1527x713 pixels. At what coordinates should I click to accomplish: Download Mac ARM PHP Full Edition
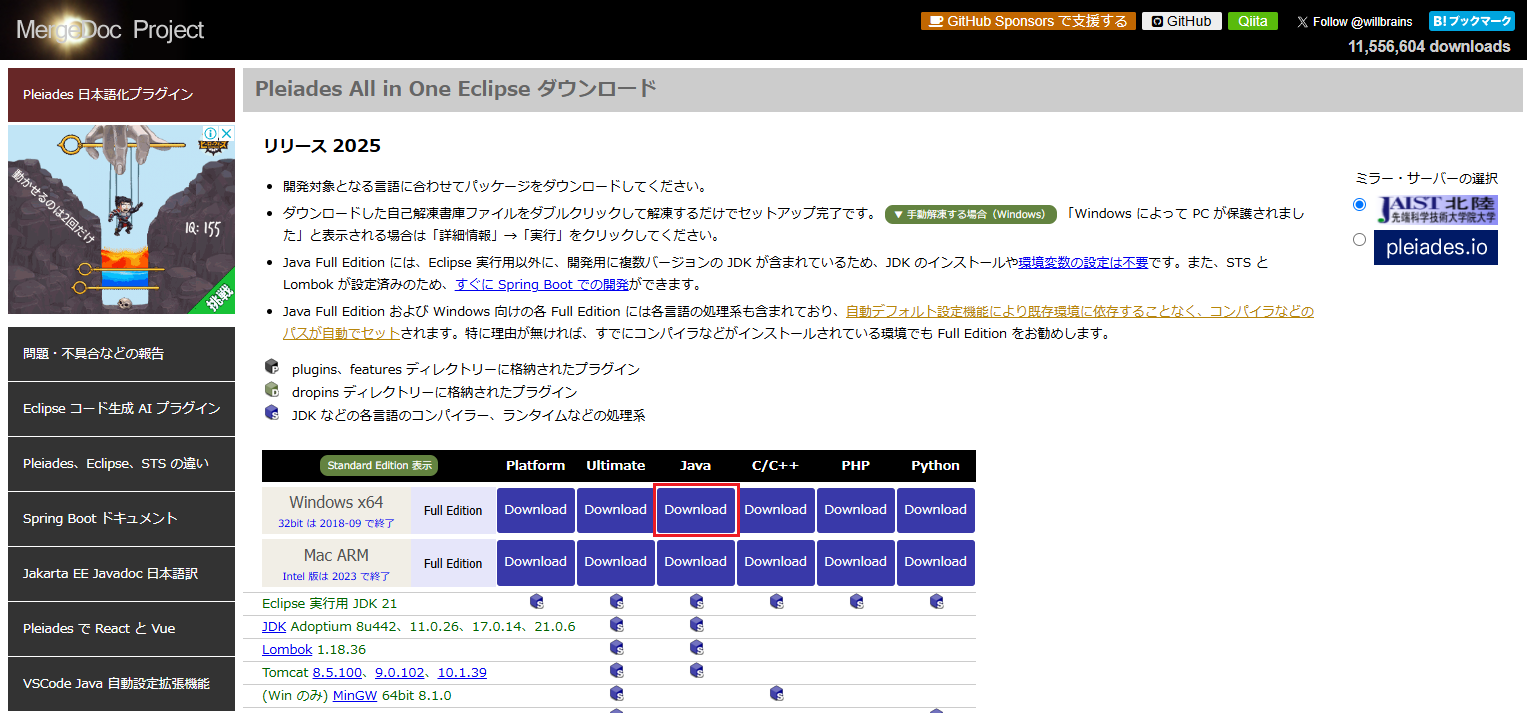click(856, 563)
